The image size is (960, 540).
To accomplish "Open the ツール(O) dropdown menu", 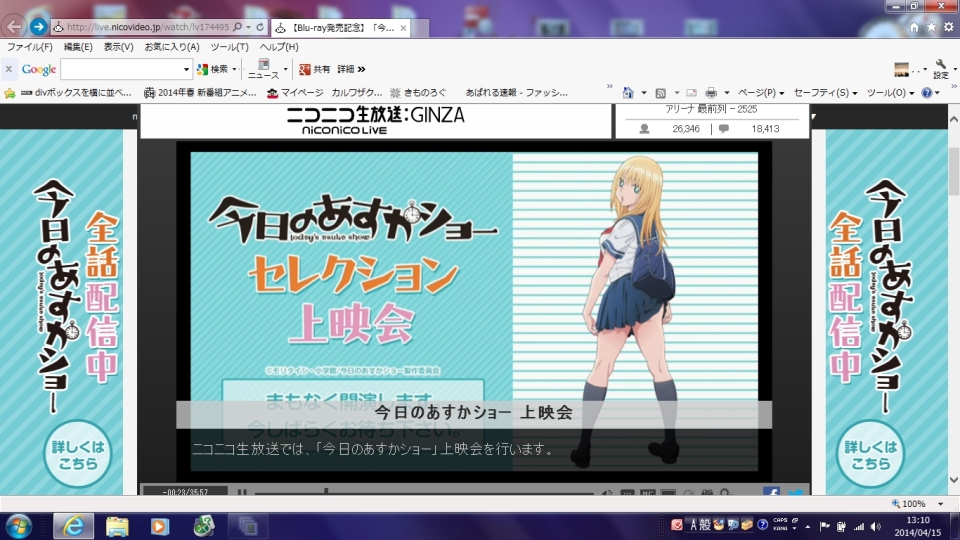I will [x=890, y=92].
